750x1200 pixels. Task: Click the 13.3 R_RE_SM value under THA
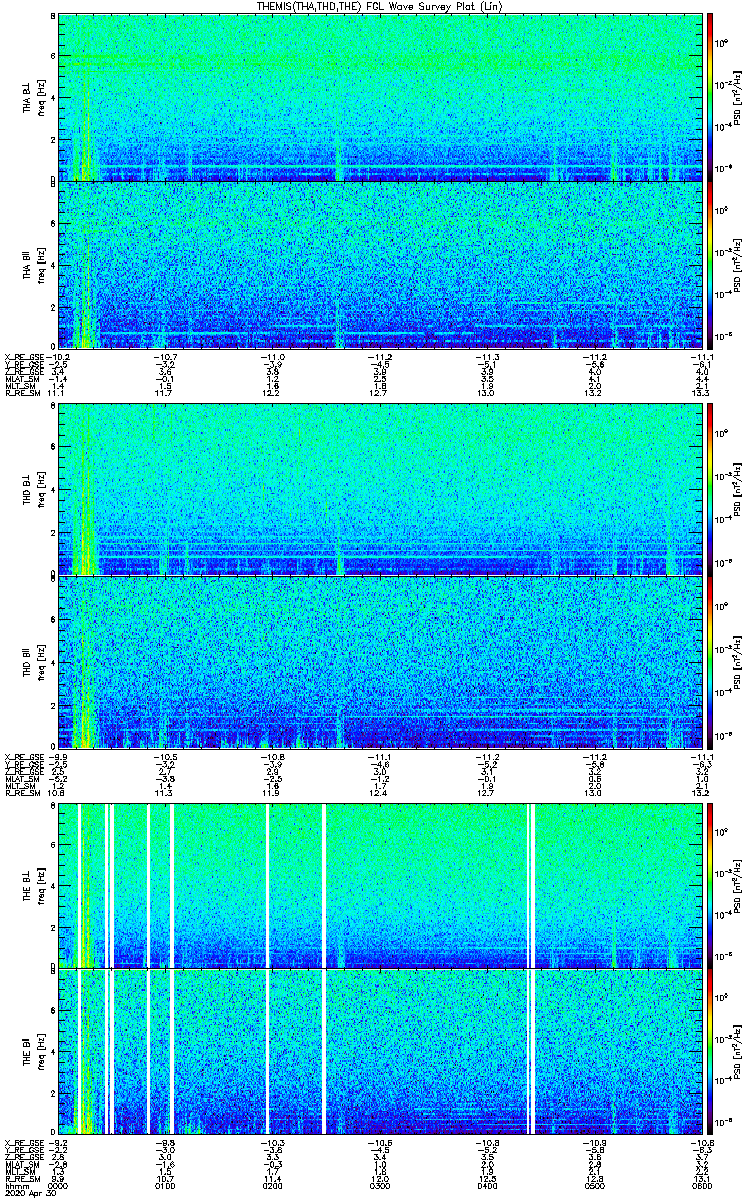tap(701, 394)
